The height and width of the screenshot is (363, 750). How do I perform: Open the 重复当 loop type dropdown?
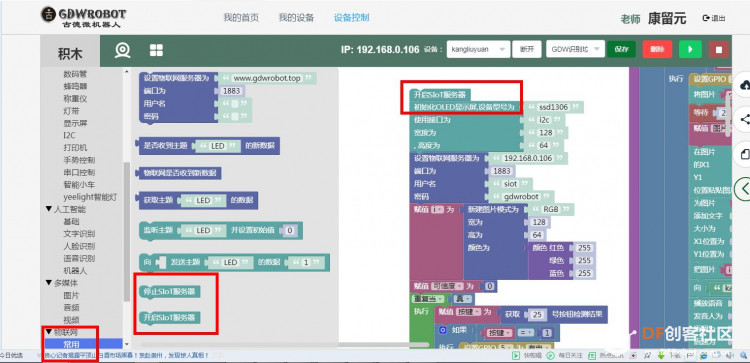point(428,298)
